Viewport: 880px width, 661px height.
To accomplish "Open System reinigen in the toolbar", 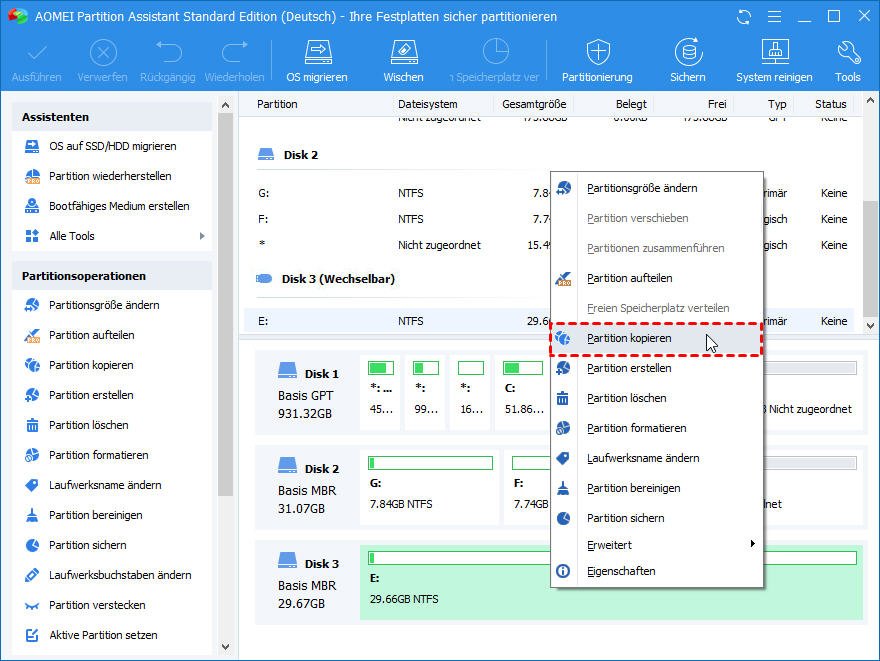I will click(774, 61).
